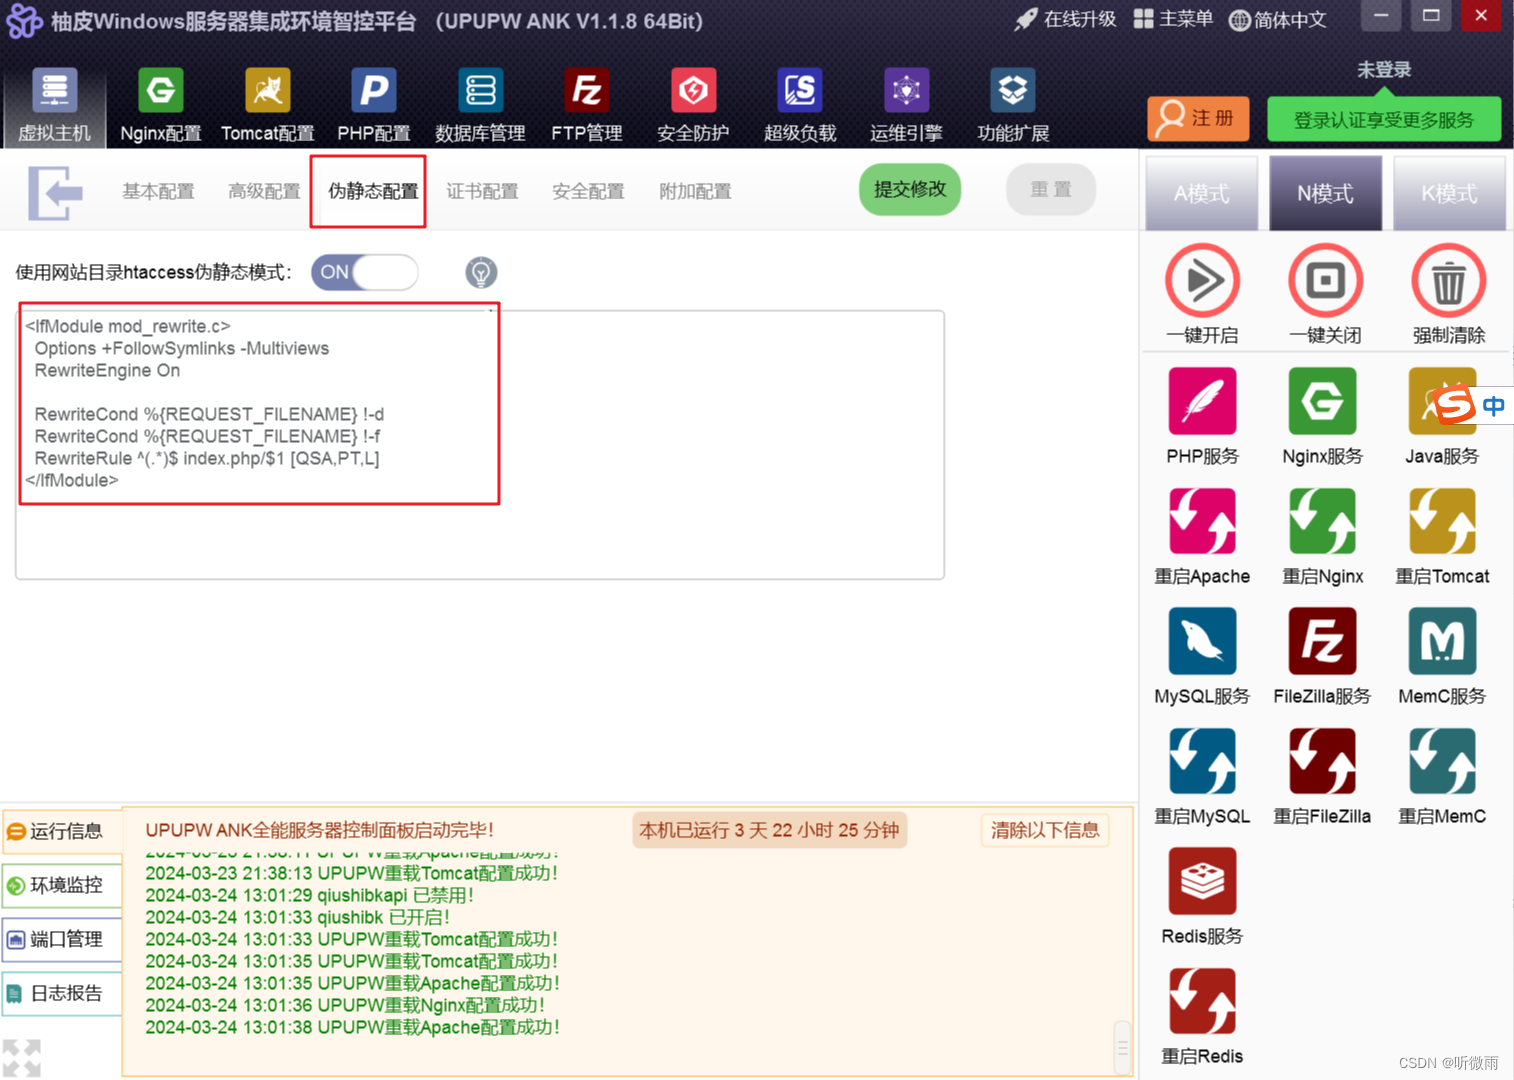Click 一键开启 start-all icon
The height and width of the screenshot is (1080, 1514).
point(1202,281)
